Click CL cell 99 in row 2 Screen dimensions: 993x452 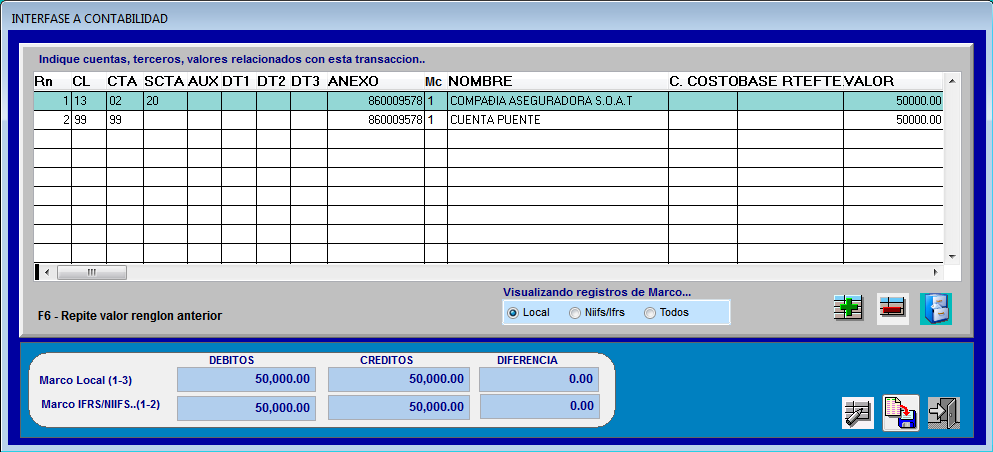click(x=89, y=120)
